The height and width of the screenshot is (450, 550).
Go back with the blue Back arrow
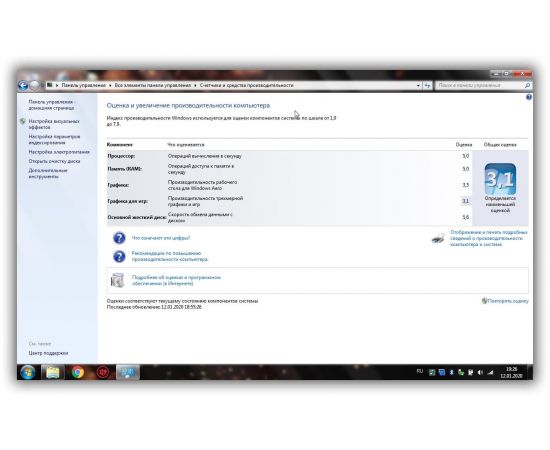(x=23, y=85)
